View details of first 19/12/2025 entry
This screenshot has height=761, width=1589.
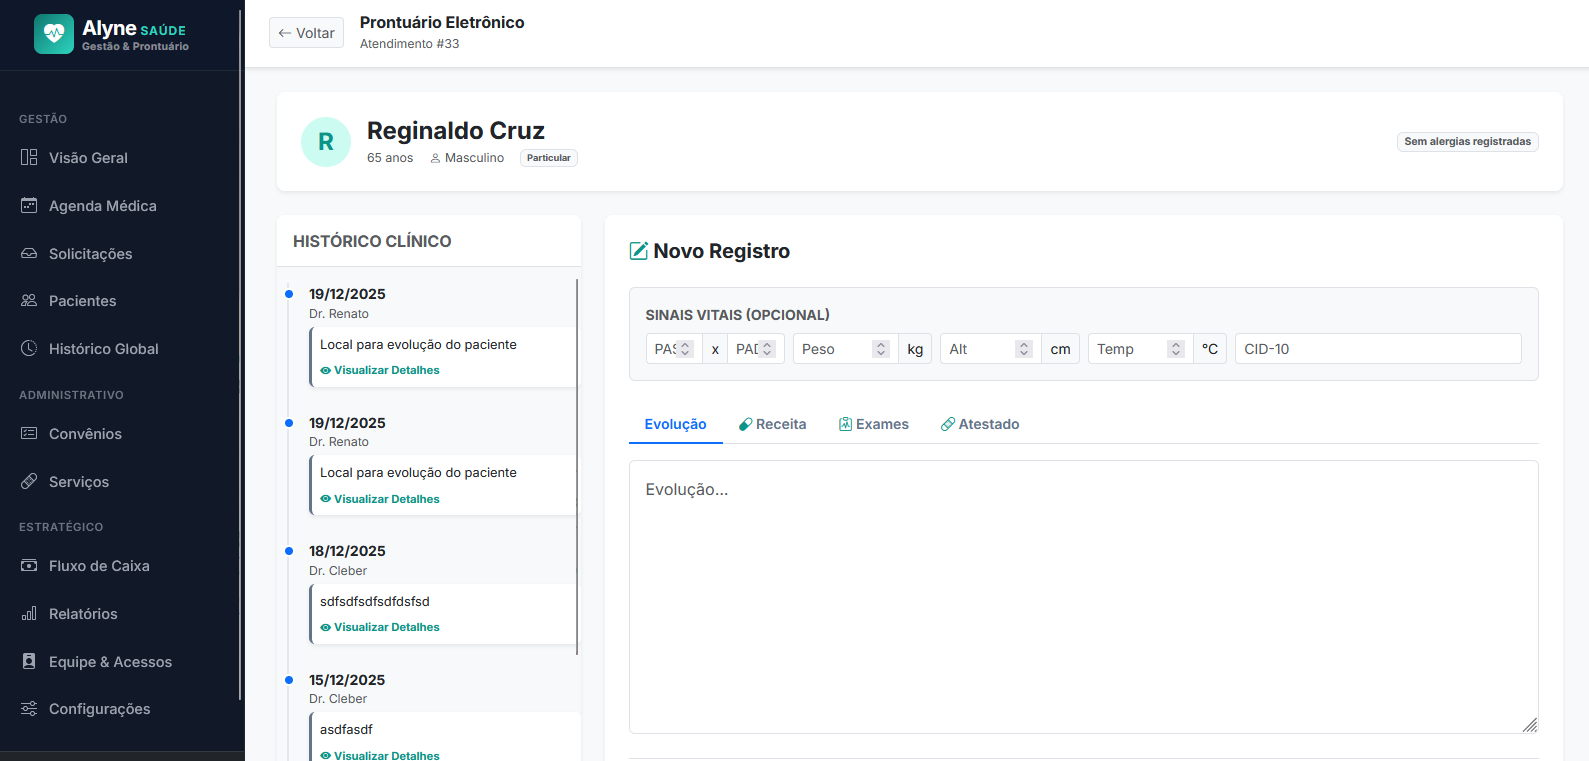[x=386, y=370]
